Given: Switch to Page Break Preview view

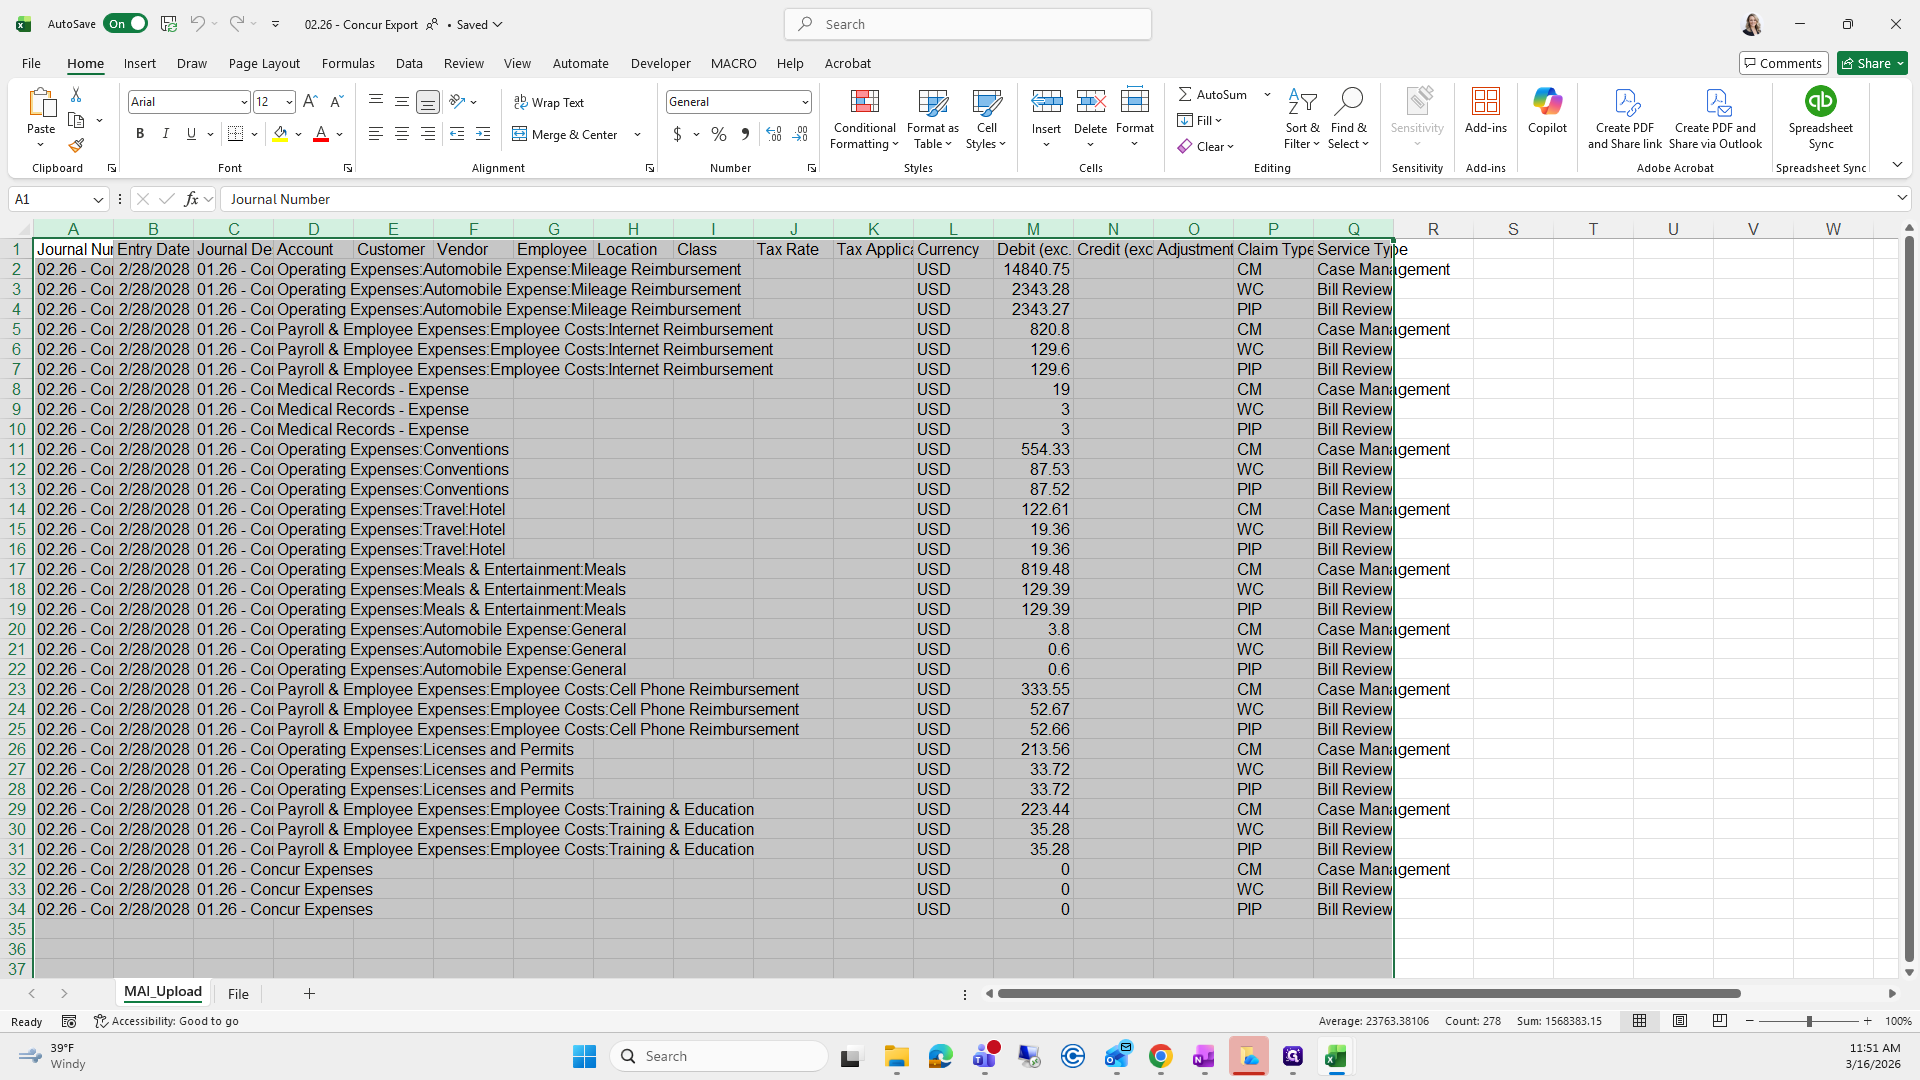Looking at the screenshot, I should click(x=1719, y=1021).
